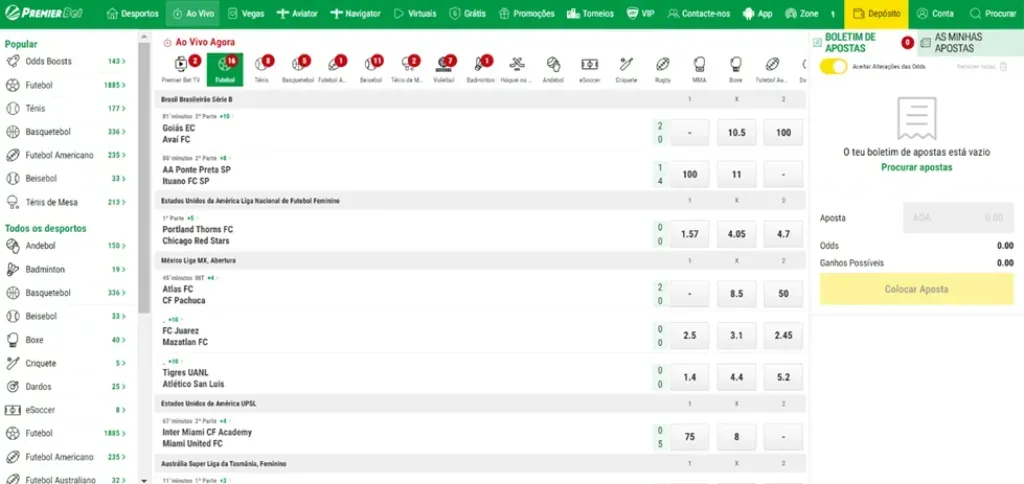Screen dimensions: 1024x484
Task: Pick odds 4.05 draw for Portland Thorns match
Action: click(x=736, y=234)
